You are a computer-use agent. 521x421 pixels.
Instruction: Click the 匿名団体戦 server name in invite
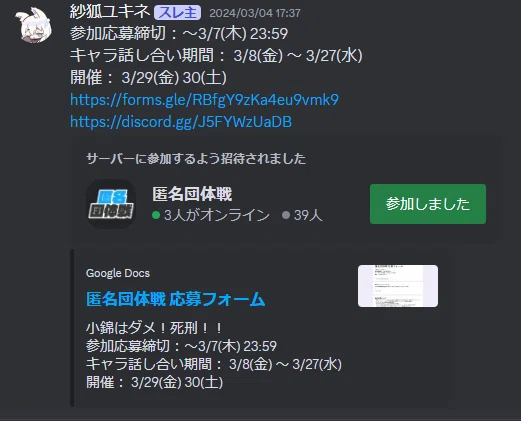coord(192,194)
